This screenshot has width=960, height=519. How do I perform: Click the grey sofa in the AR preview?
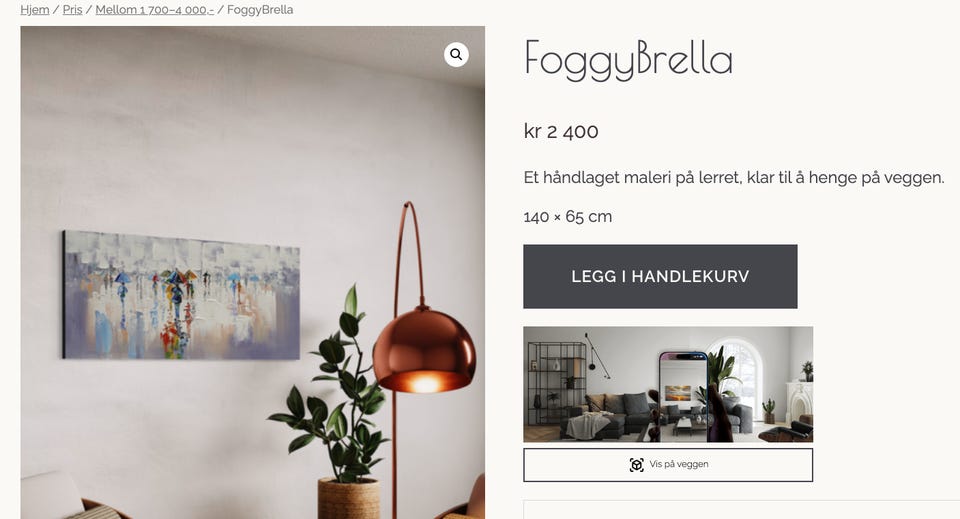pos(615,413)
